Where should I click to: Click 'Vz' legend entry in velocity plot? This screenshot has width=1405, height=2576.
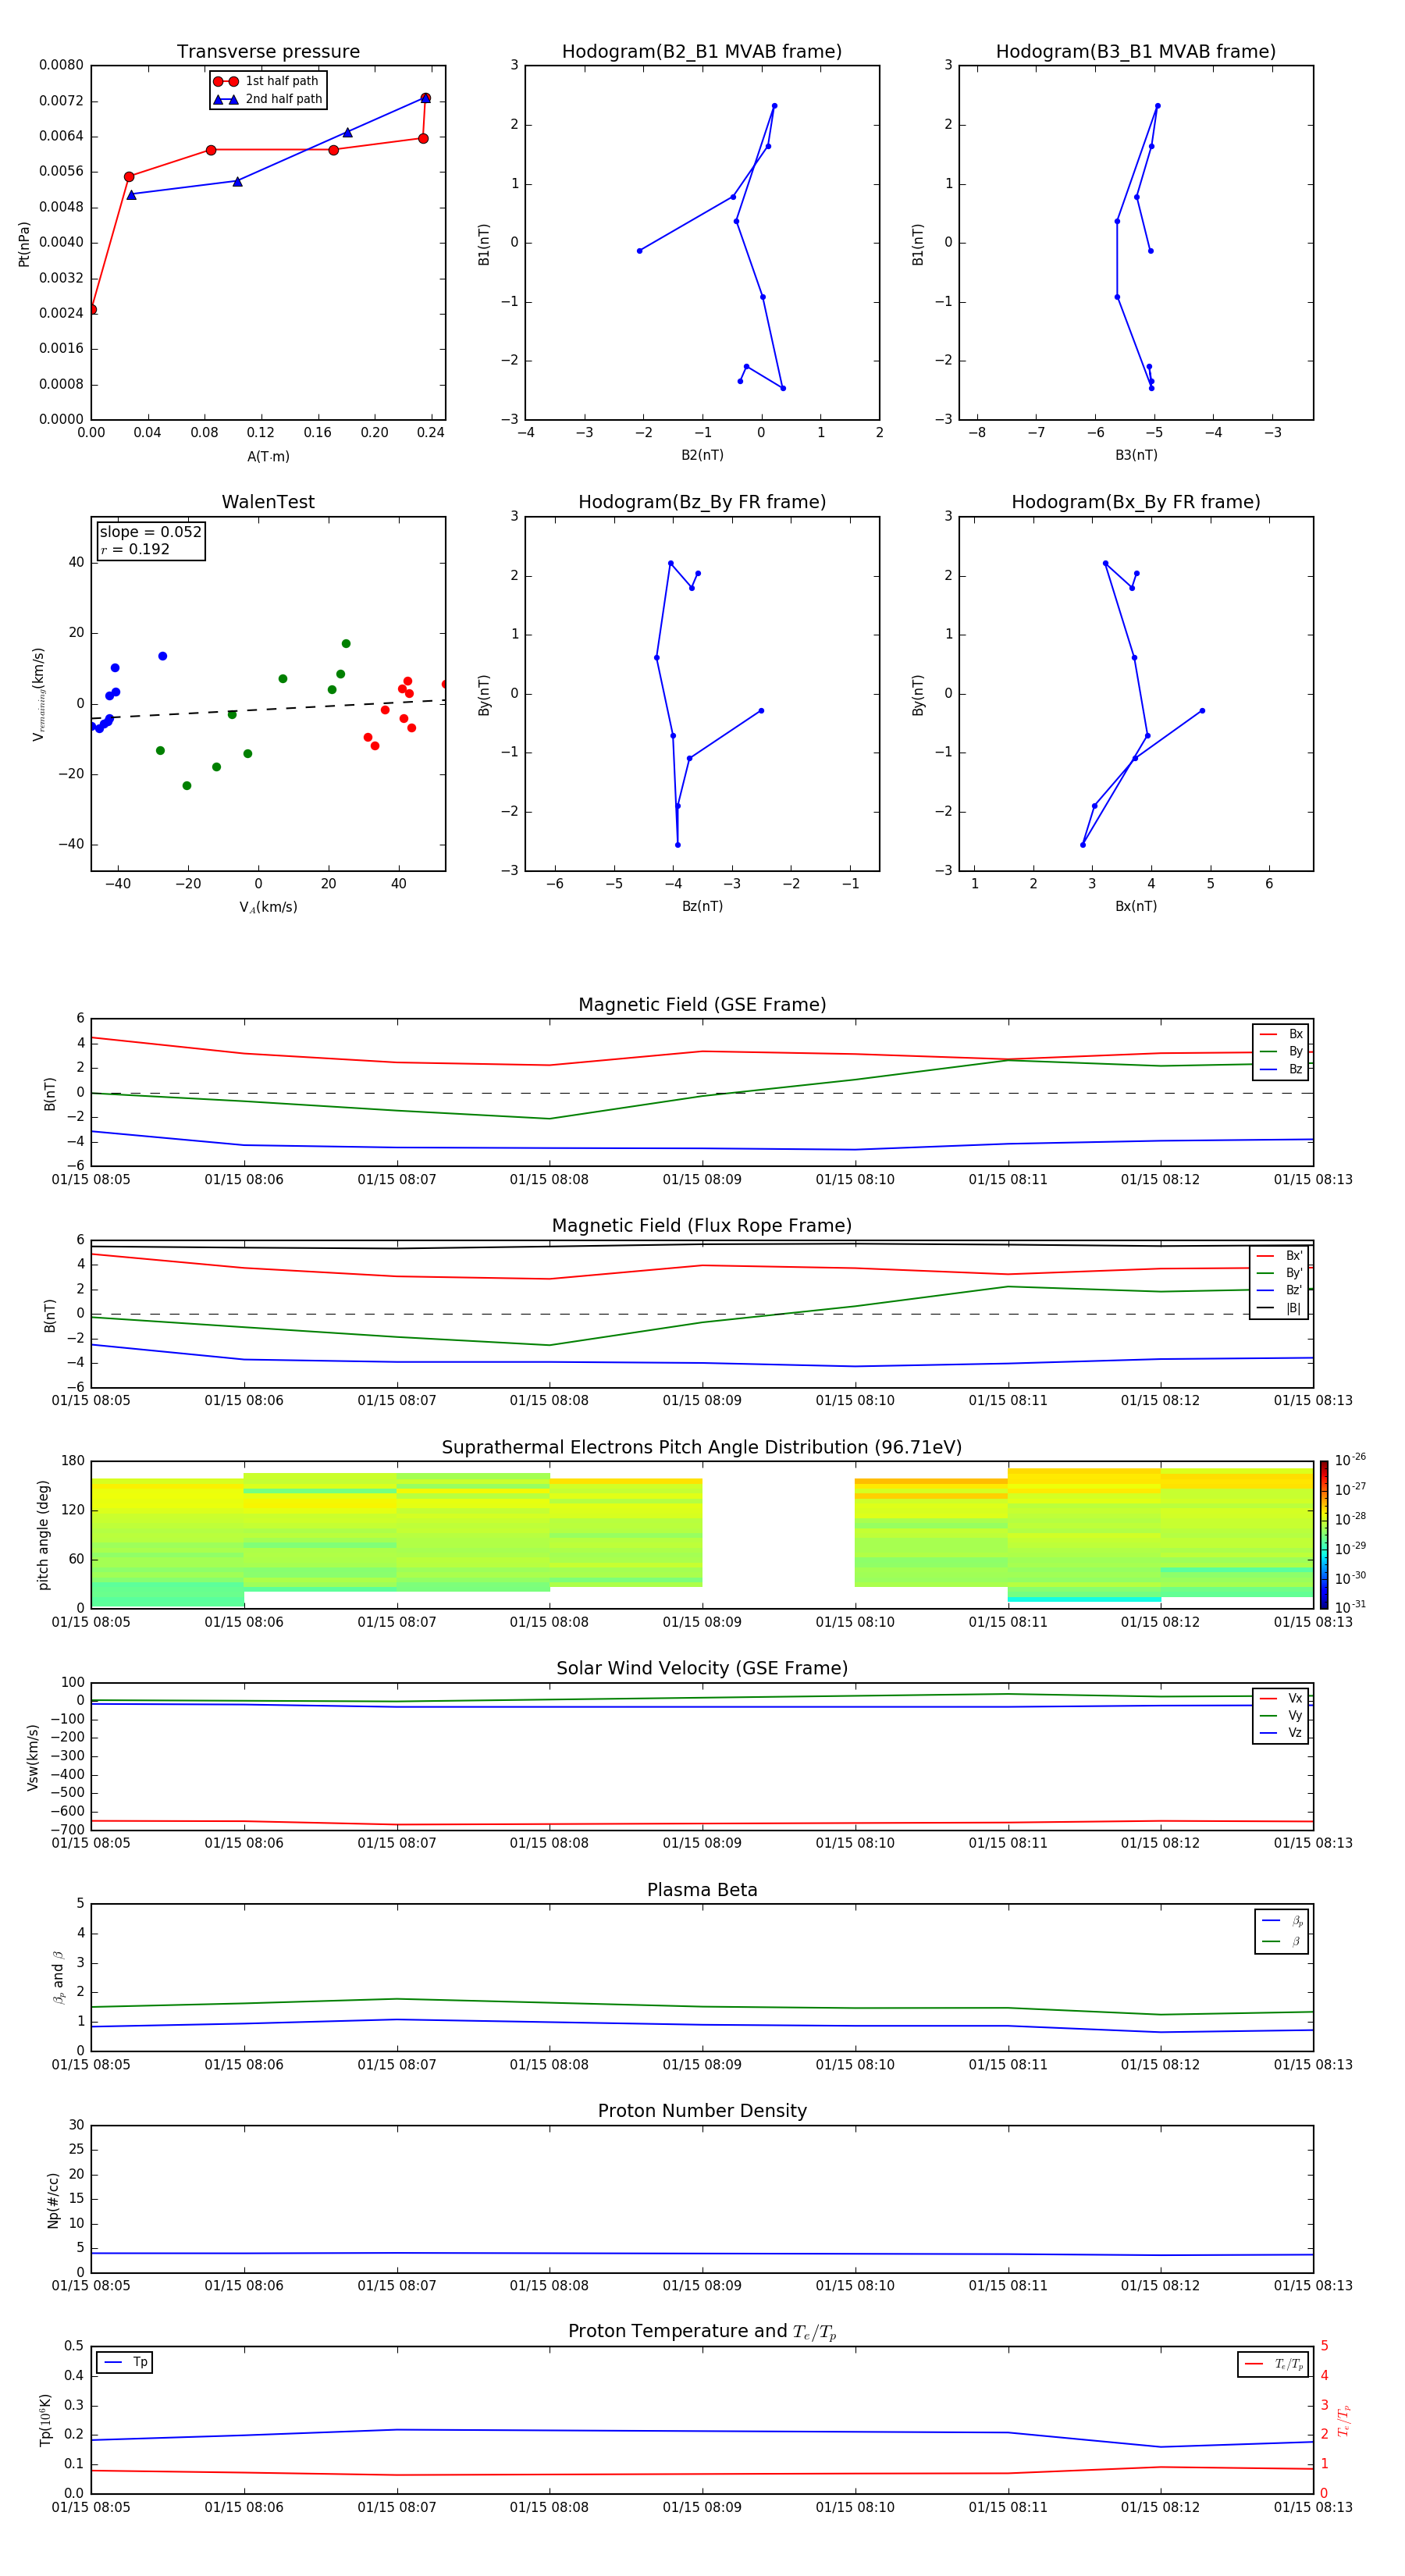point(1282,1732)
